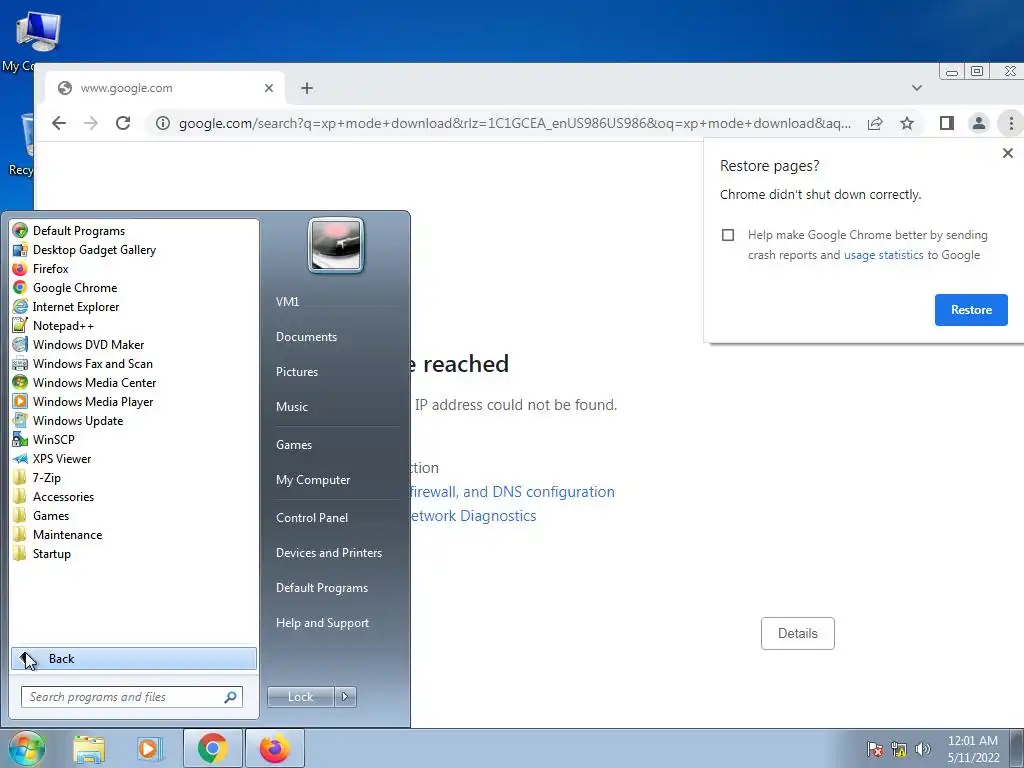The width and height of the screenshot is (1024, 768).
Task: Open Default Programs in the right pane
Action: [x=321, y=588]
